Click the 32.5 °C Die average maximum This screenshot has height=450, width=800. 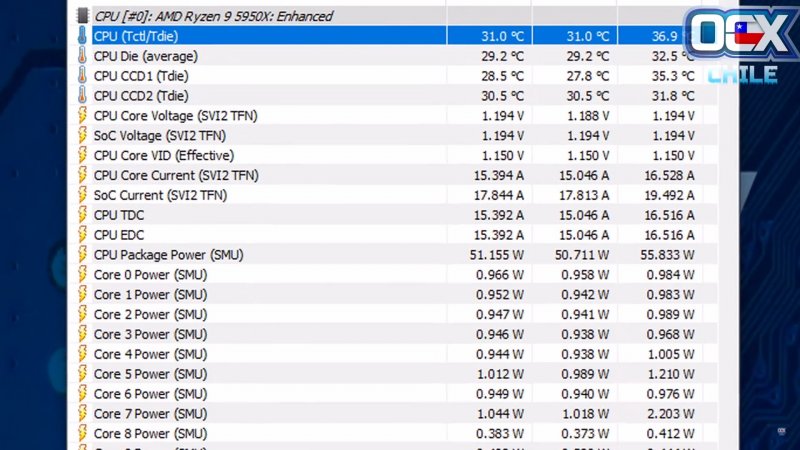671,56
